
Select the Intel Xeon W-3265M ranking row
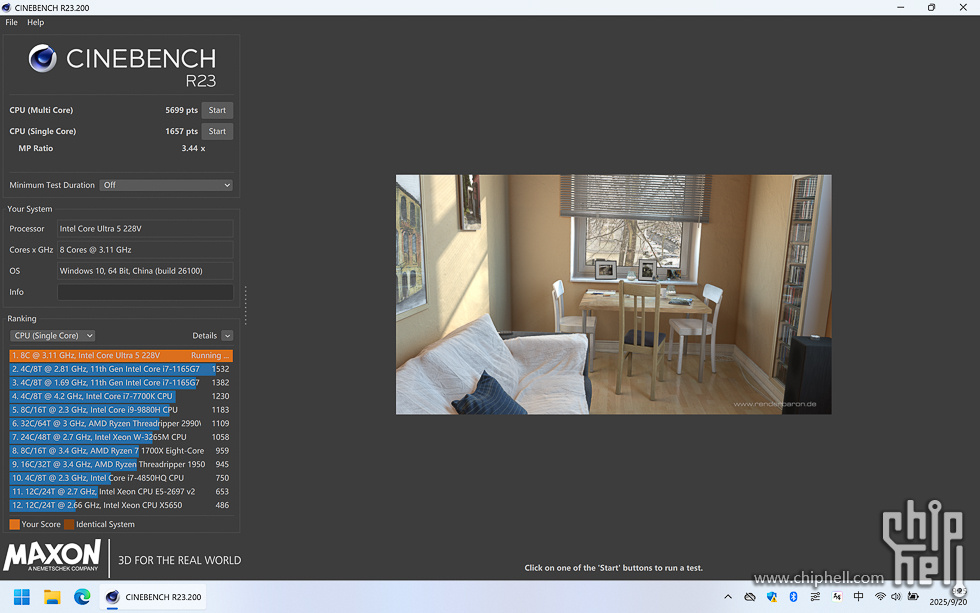(121, 438)
